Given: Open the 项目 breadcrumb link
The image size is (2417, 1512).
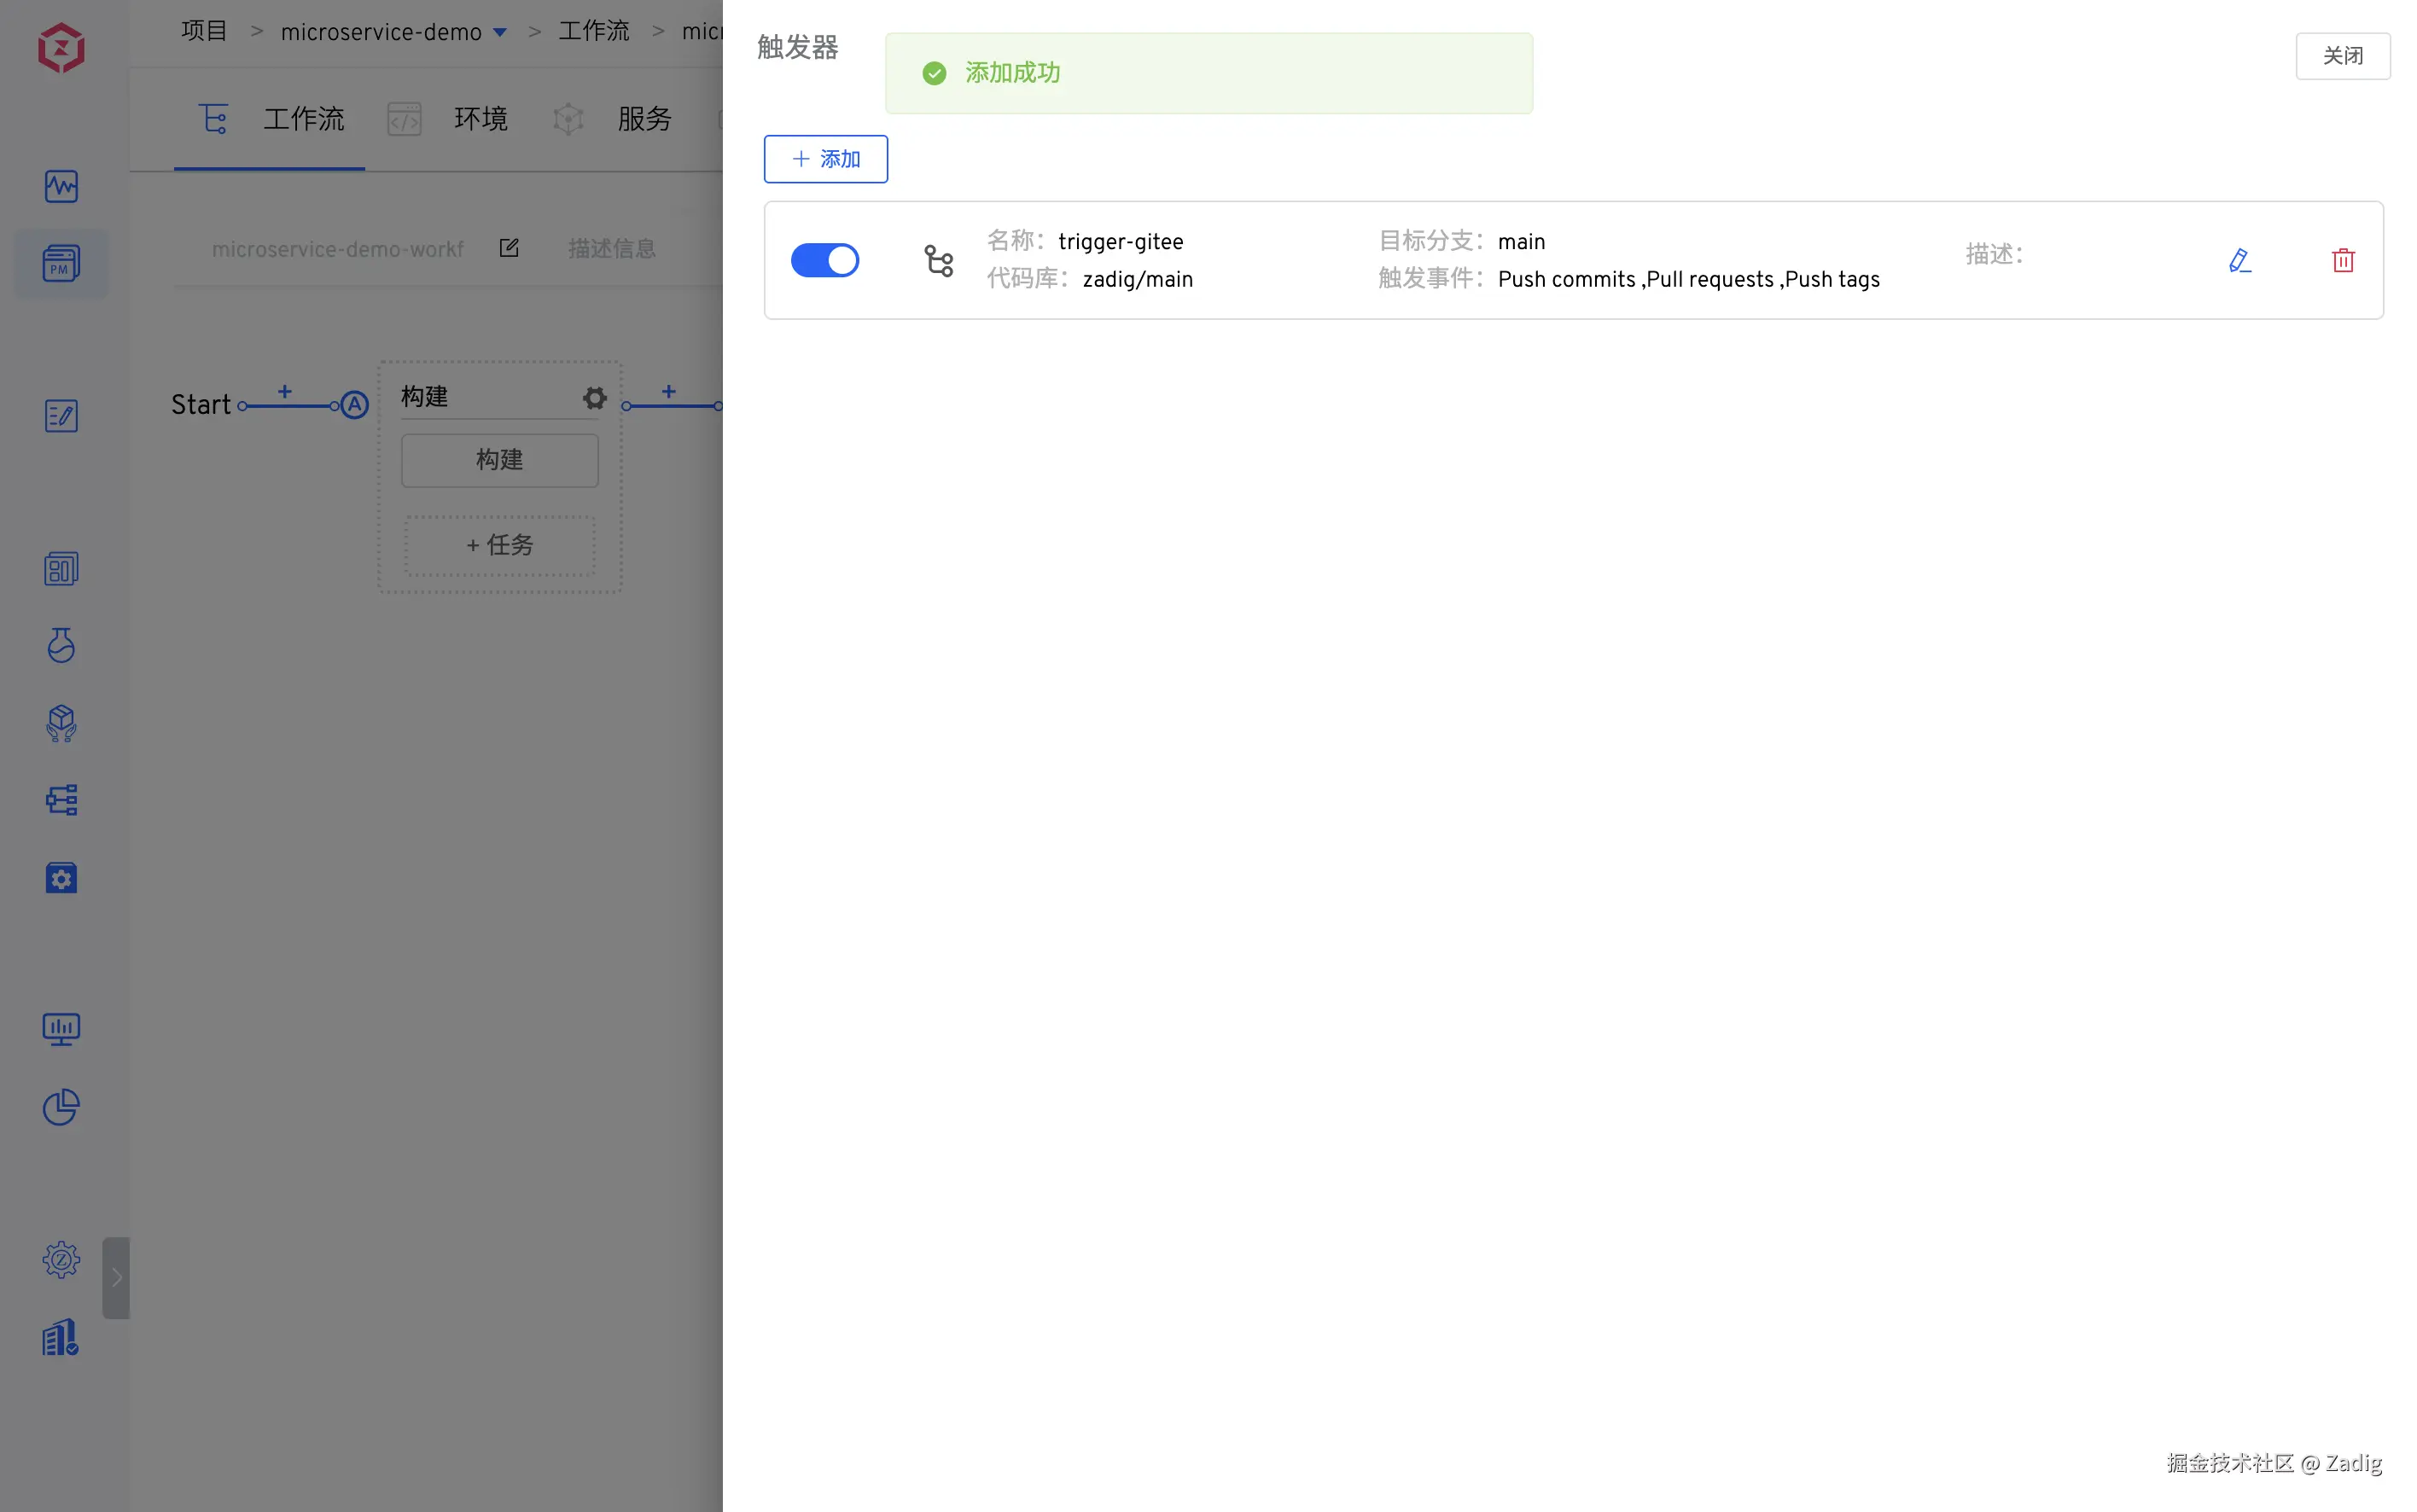Looking at the screenshot, I should pyautogui.click(x=204, y=31).
